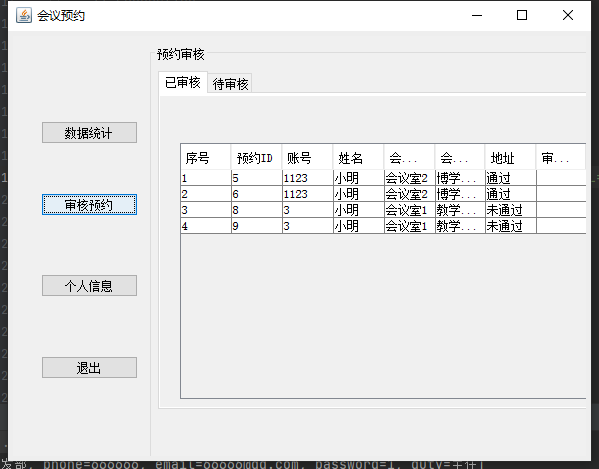Click the 未通过 cell in row 4
Viewport: 599px width, 469px height.
point(510,226)
